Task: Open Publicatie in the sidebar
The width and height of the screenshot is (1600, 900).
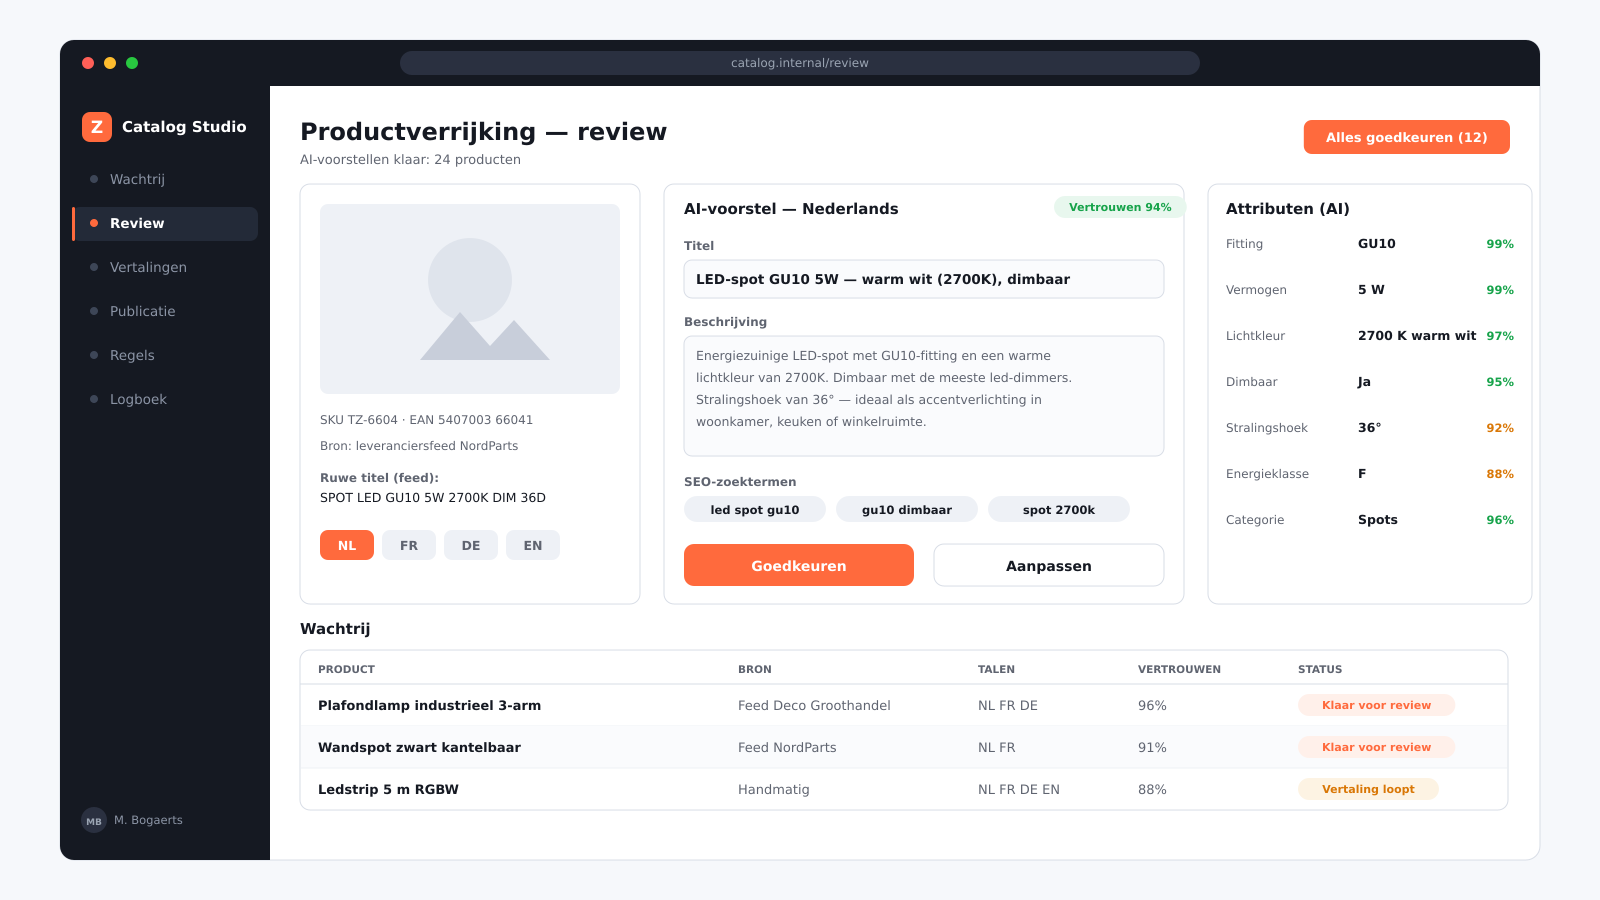Action: pos(165,311)
